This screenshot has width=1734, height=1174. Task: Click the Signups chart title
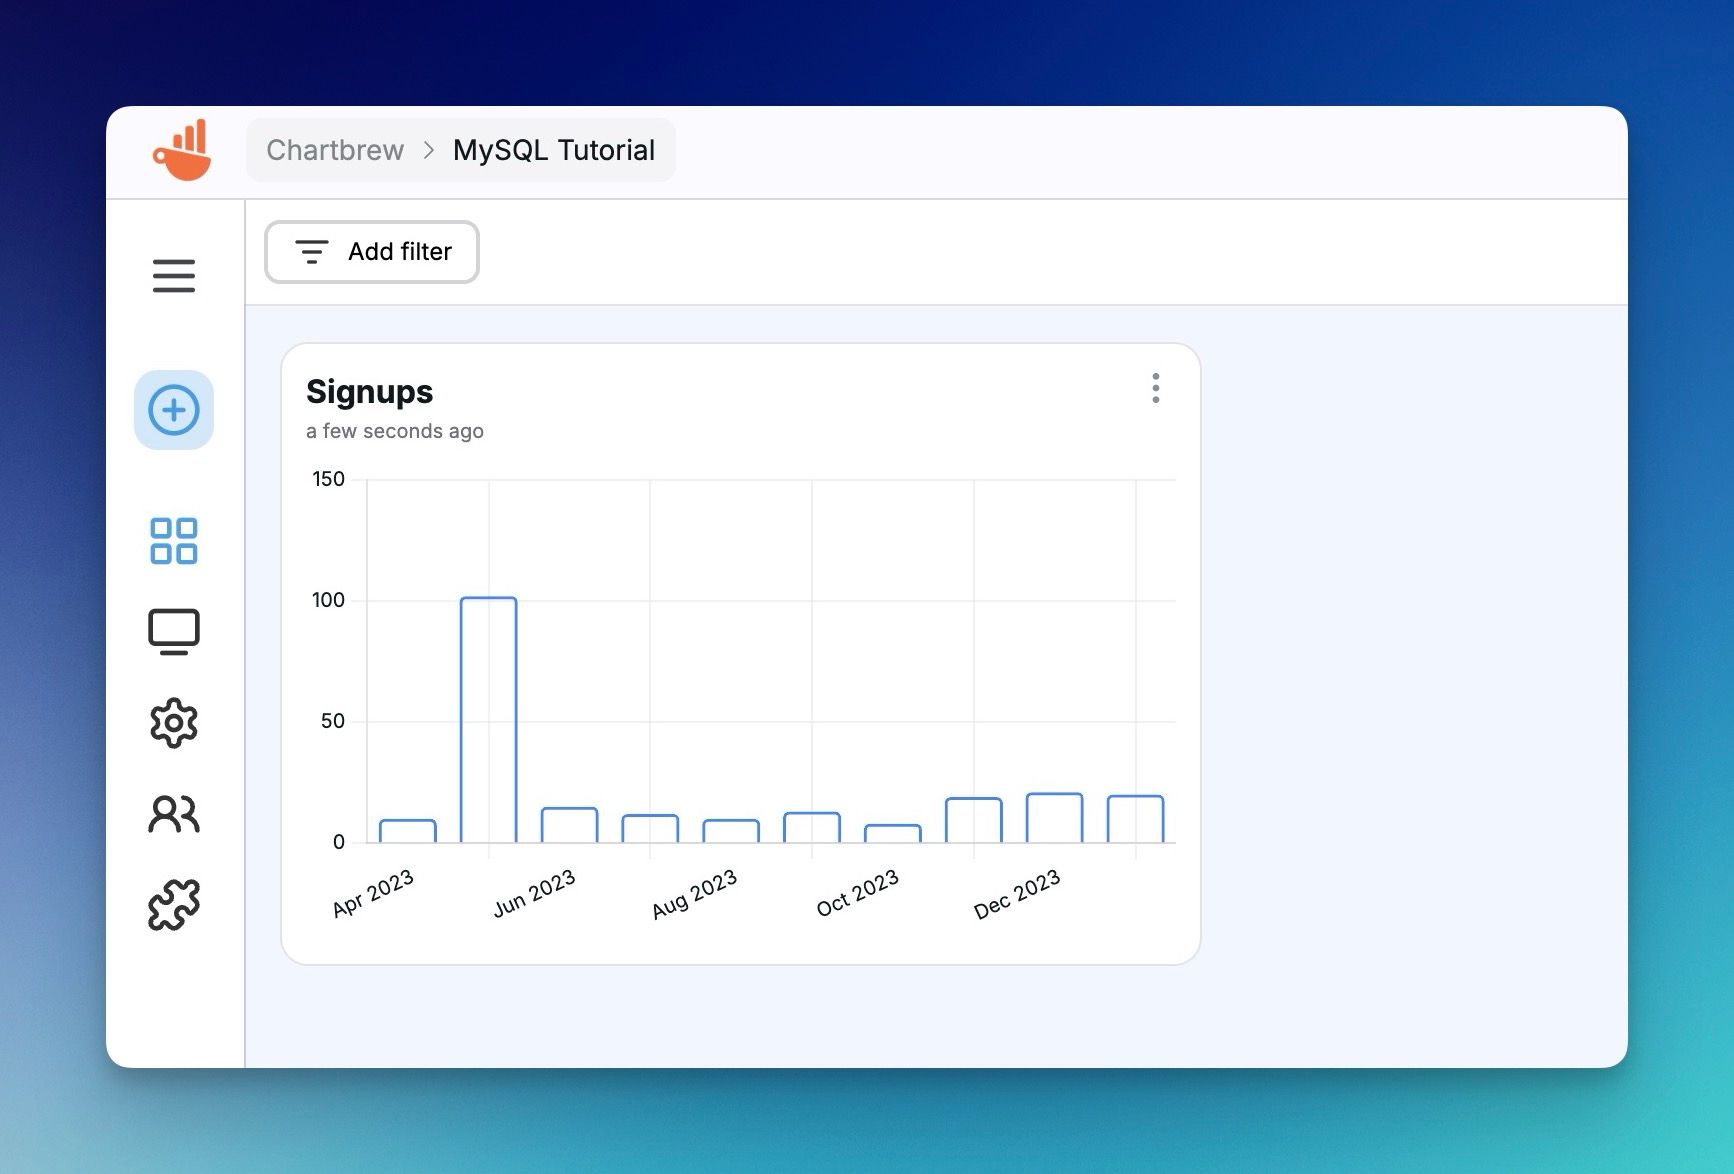[x=369, y=392]
